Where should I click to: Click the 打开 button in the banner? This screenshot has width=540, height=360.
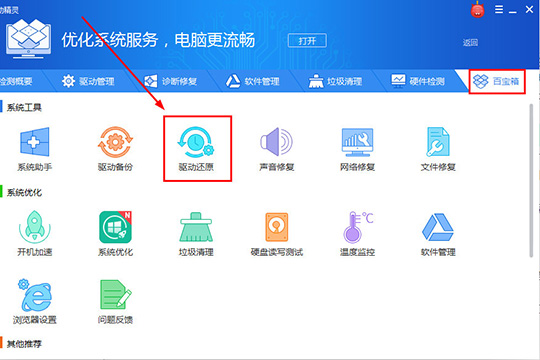(307, 41)
